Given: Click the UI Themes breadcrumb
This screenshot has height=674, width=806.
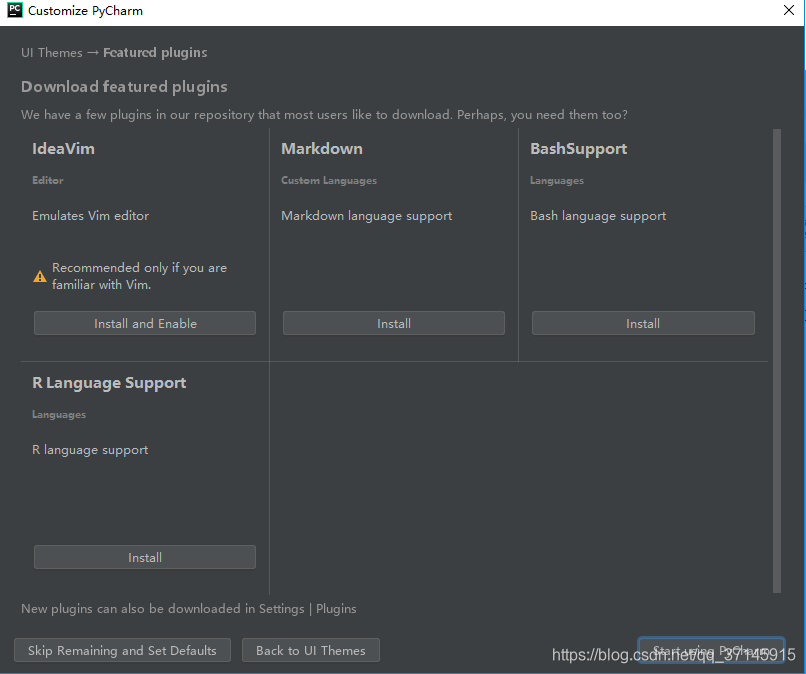Looking at the screenshot, I should [51, 52].
